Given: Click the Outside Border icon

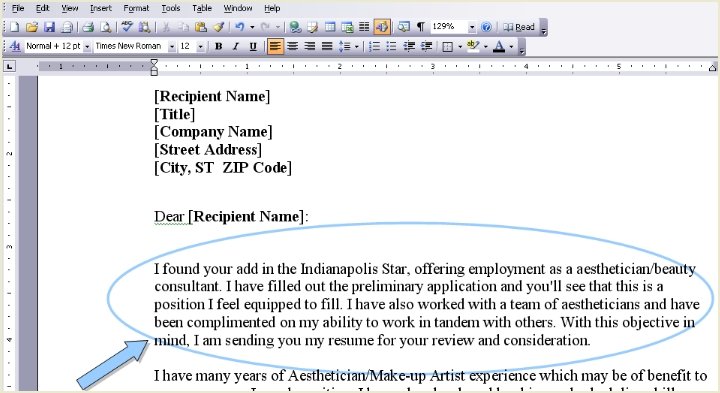Looking at the screenshot, I should [x=448, y=46].
